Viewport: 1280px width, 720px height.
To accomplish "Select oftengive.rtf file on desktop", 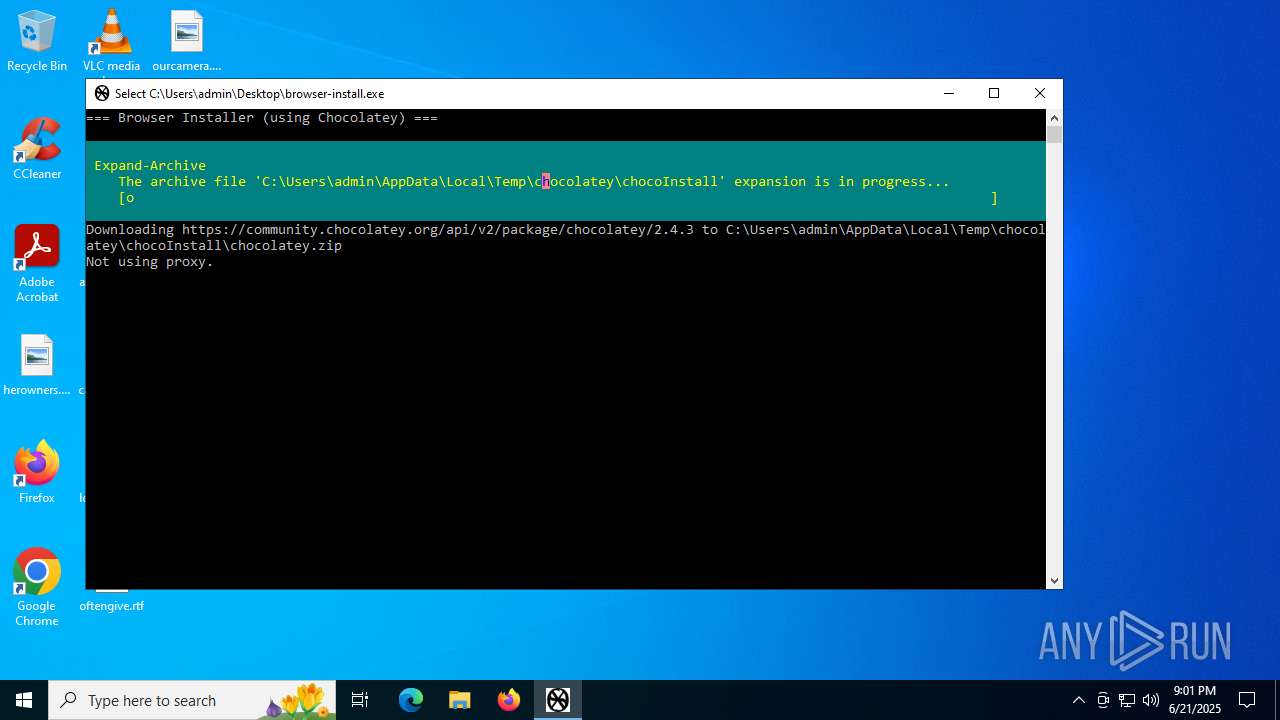I will [x=111, y=605].
